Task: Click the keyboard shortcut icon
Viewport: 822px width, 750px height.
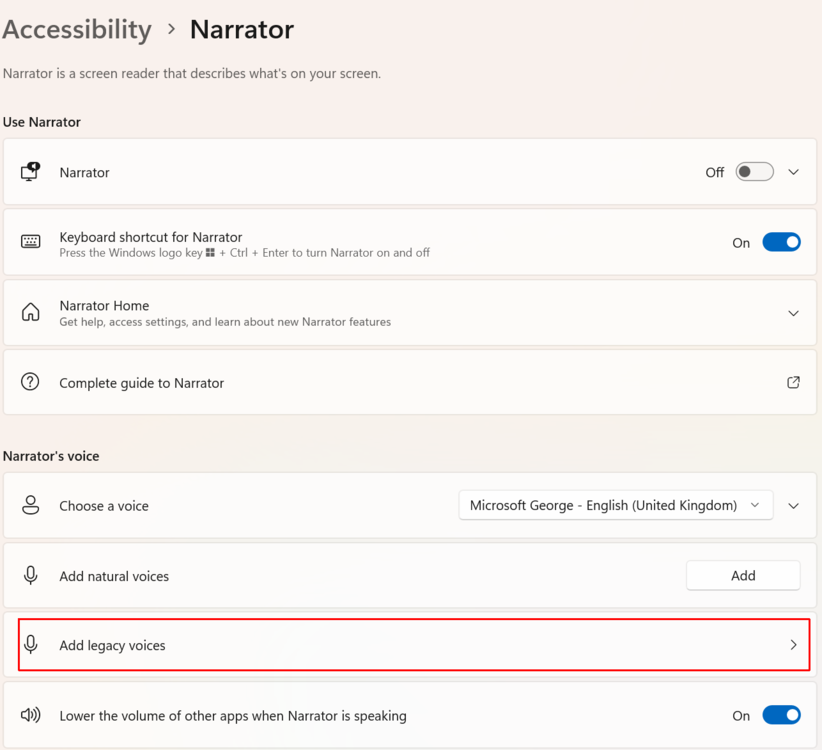Action: tap(30, 242)
